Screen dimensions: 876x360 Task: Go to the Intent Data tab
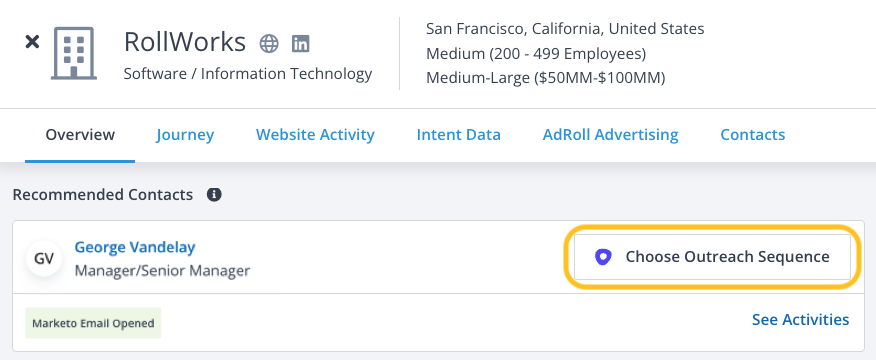pyautogui.click(x=459, y=135)
